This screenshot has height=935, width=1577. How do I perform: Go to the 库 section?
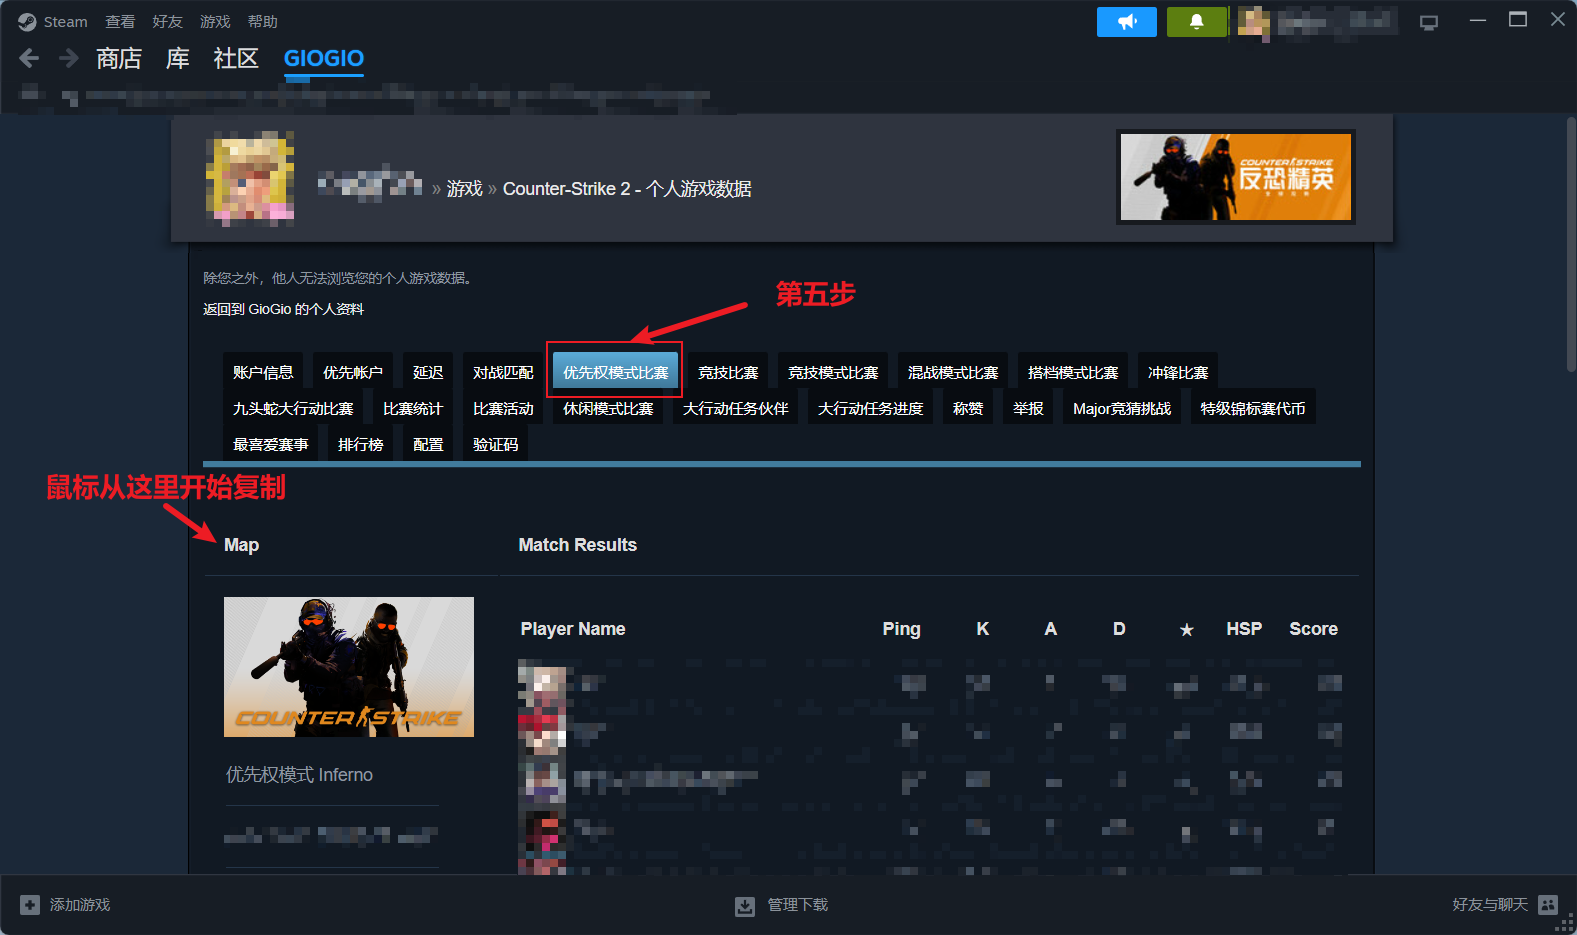pyautogui.click(x=178, y=59)
